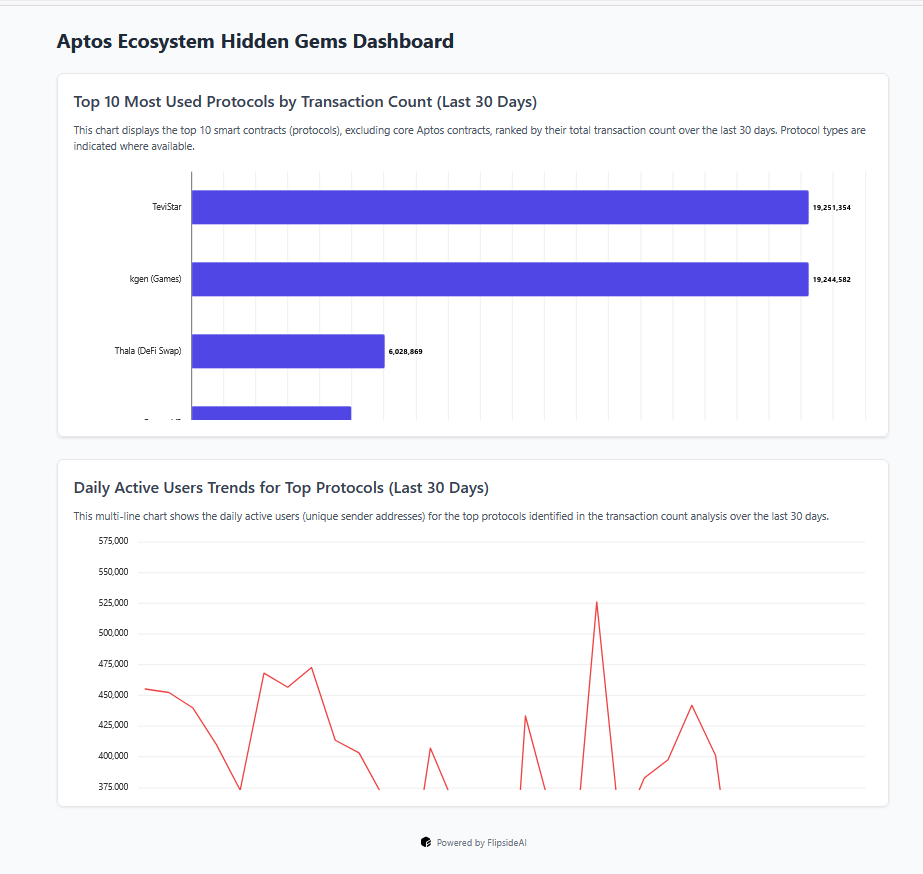Click the Aptos Ecosystem Hidden Gems Dashboard title

pos(255,42)
